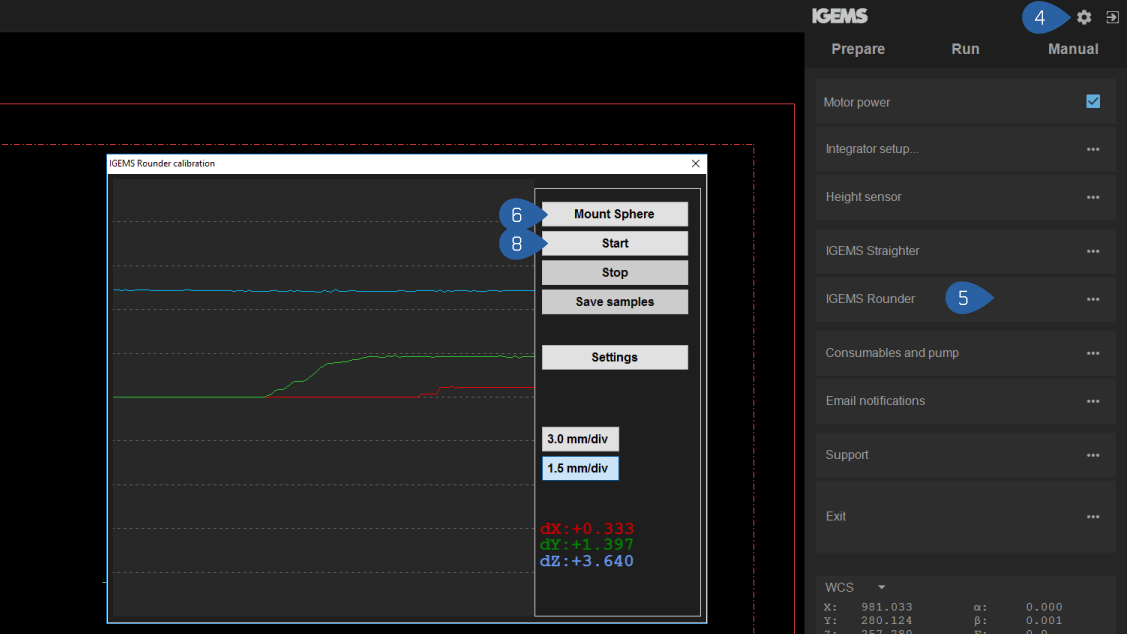Click Start in Rounder calibration
This screenshot has width=1127, height=634.
tap(615, 244)
